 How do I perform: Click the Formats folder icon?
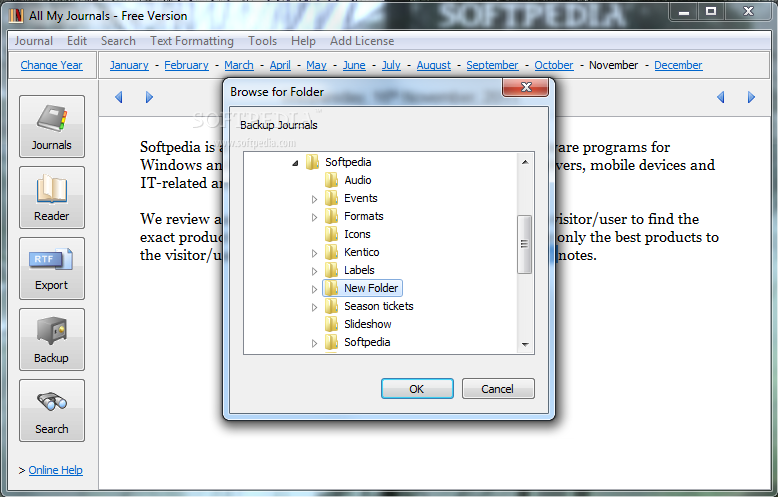[x=331, y=216]
